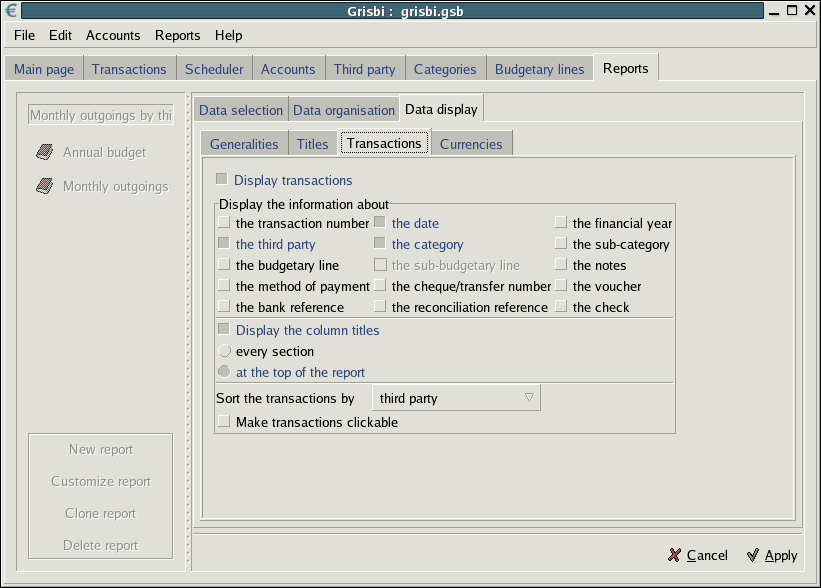Open the Accounts menu

(113, 35)
